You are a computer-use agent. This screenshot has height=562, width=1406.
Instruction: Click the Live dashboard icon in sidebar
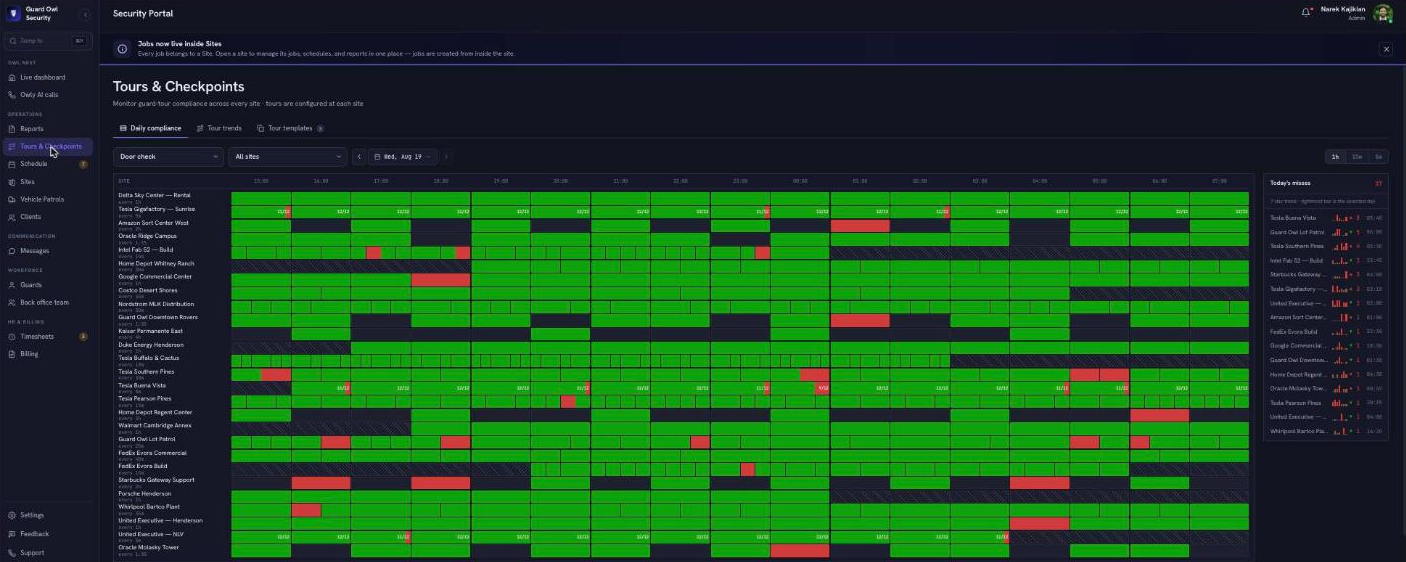point(12,77)
